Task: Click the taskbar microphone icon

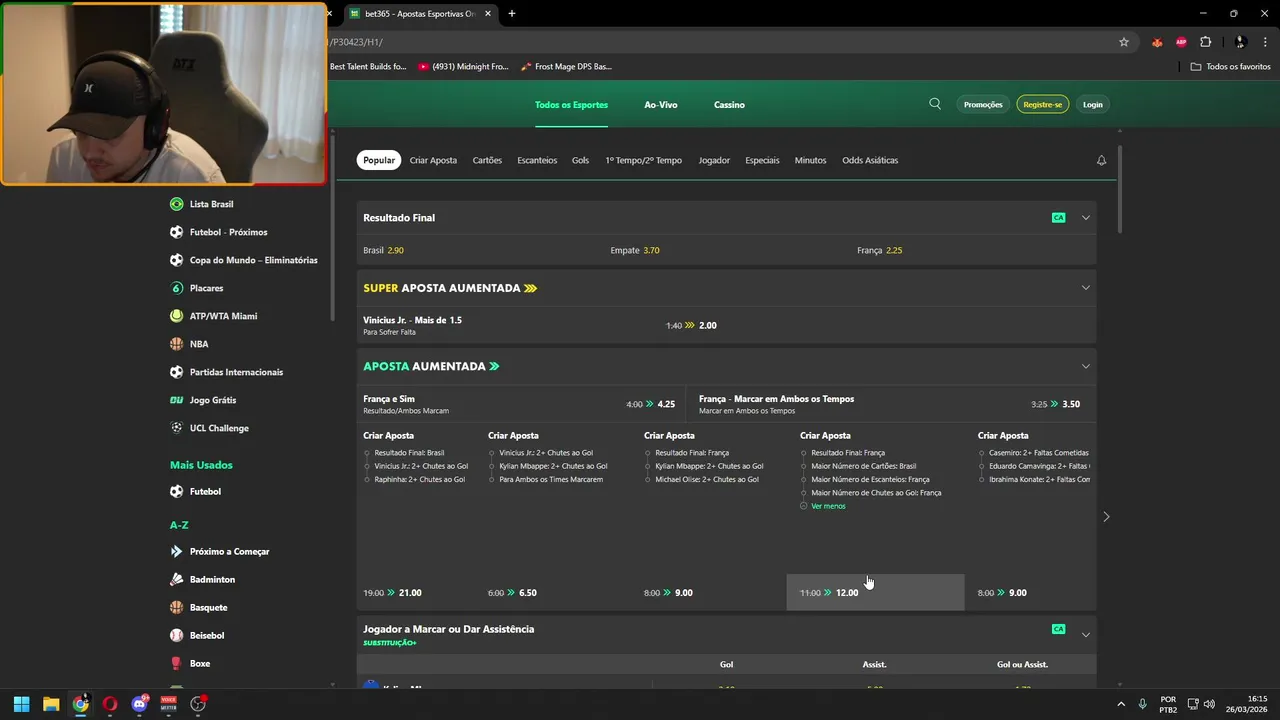Action: click(x=1142, y=704)
